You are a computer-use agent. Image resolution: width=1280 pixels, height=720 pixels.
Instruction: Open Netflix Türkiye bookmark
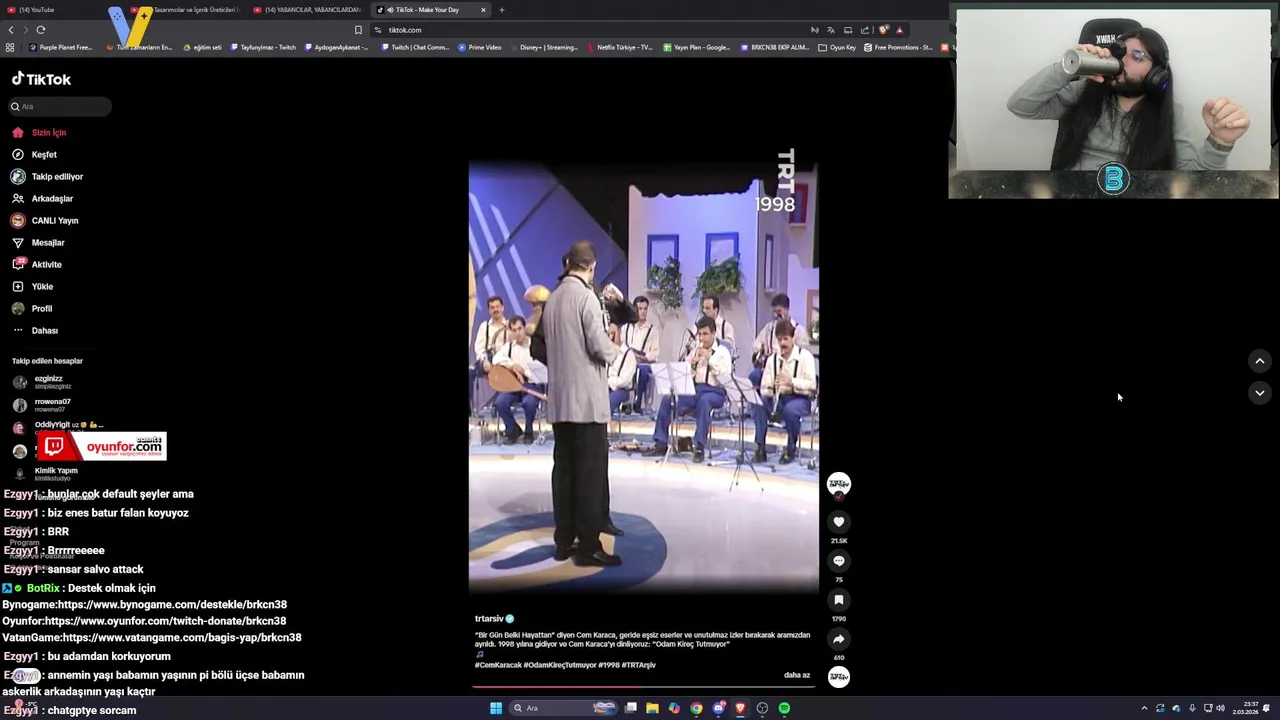[620, 47]
